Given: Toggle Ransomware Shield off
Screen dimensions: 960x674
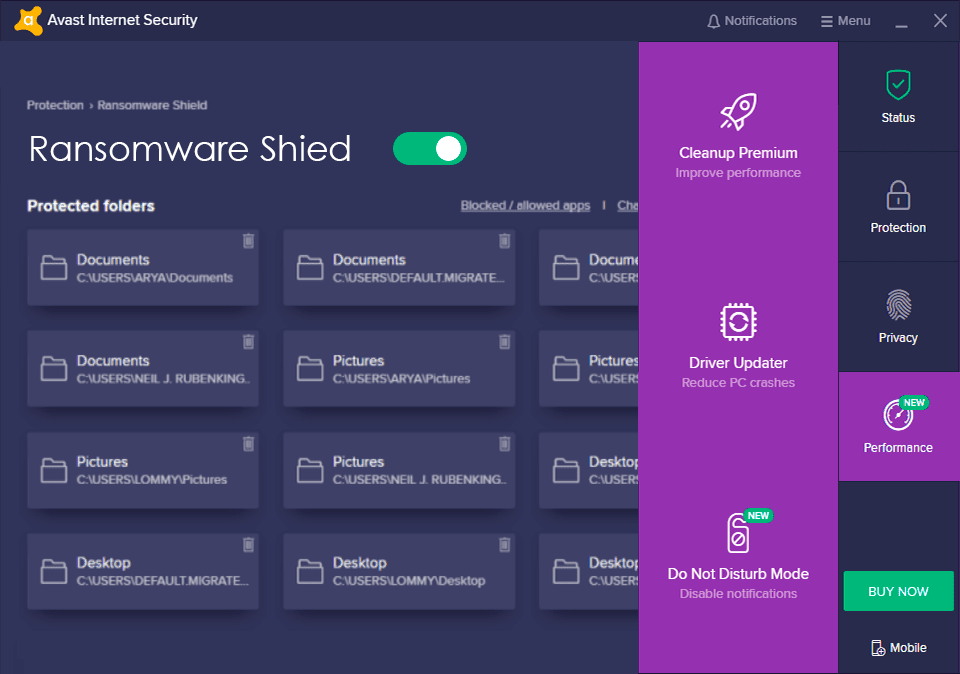Looking at the screenshot, I should coord(430,148).
